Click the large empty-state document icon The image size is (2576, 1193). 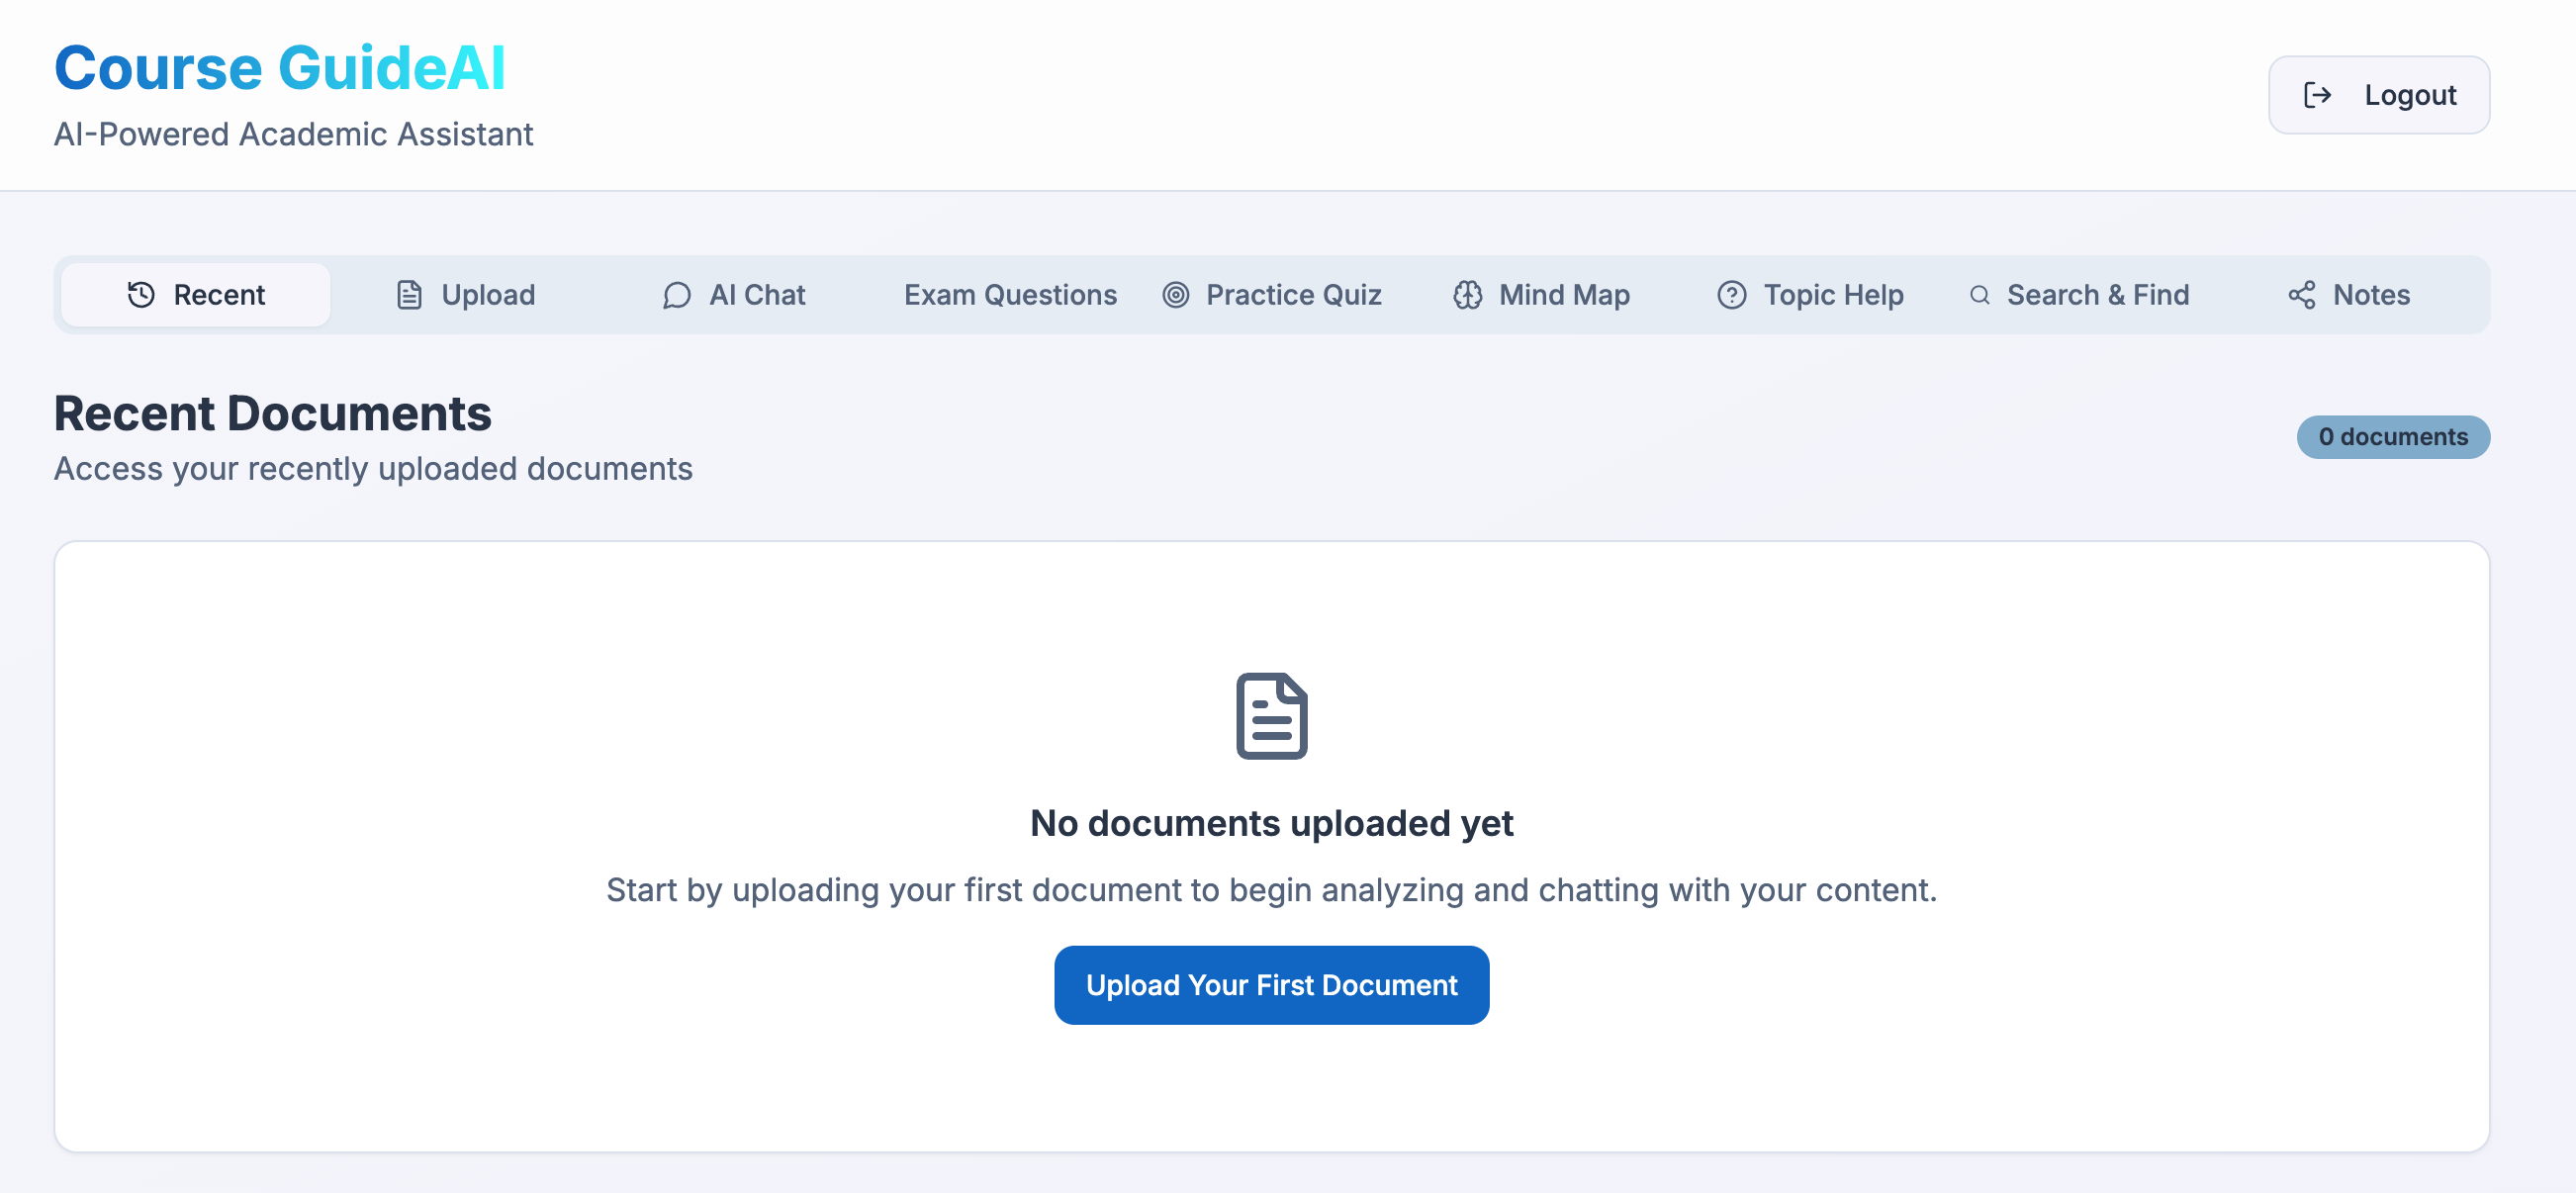1271,715
